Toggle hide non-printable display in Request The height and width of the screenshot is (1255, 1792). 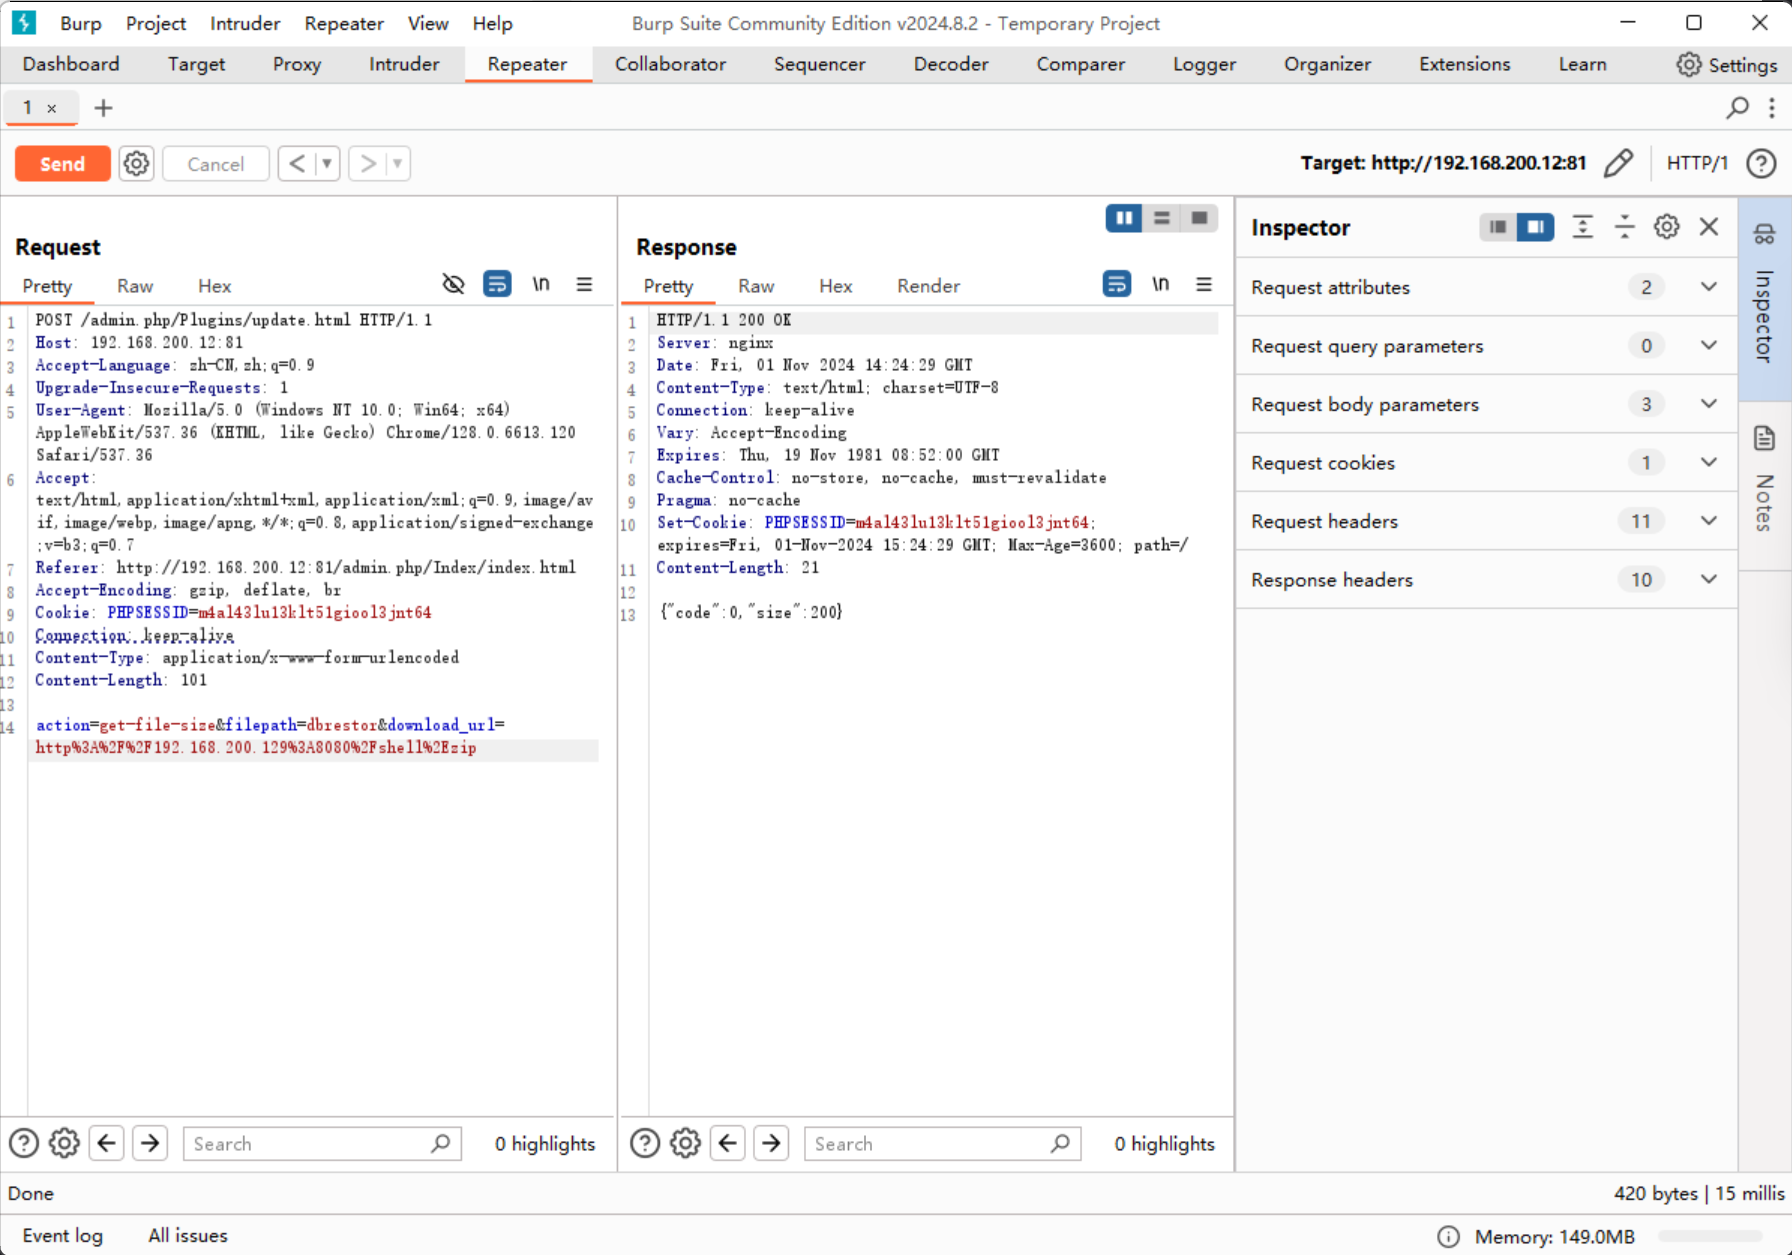click(x=453, y=284)
